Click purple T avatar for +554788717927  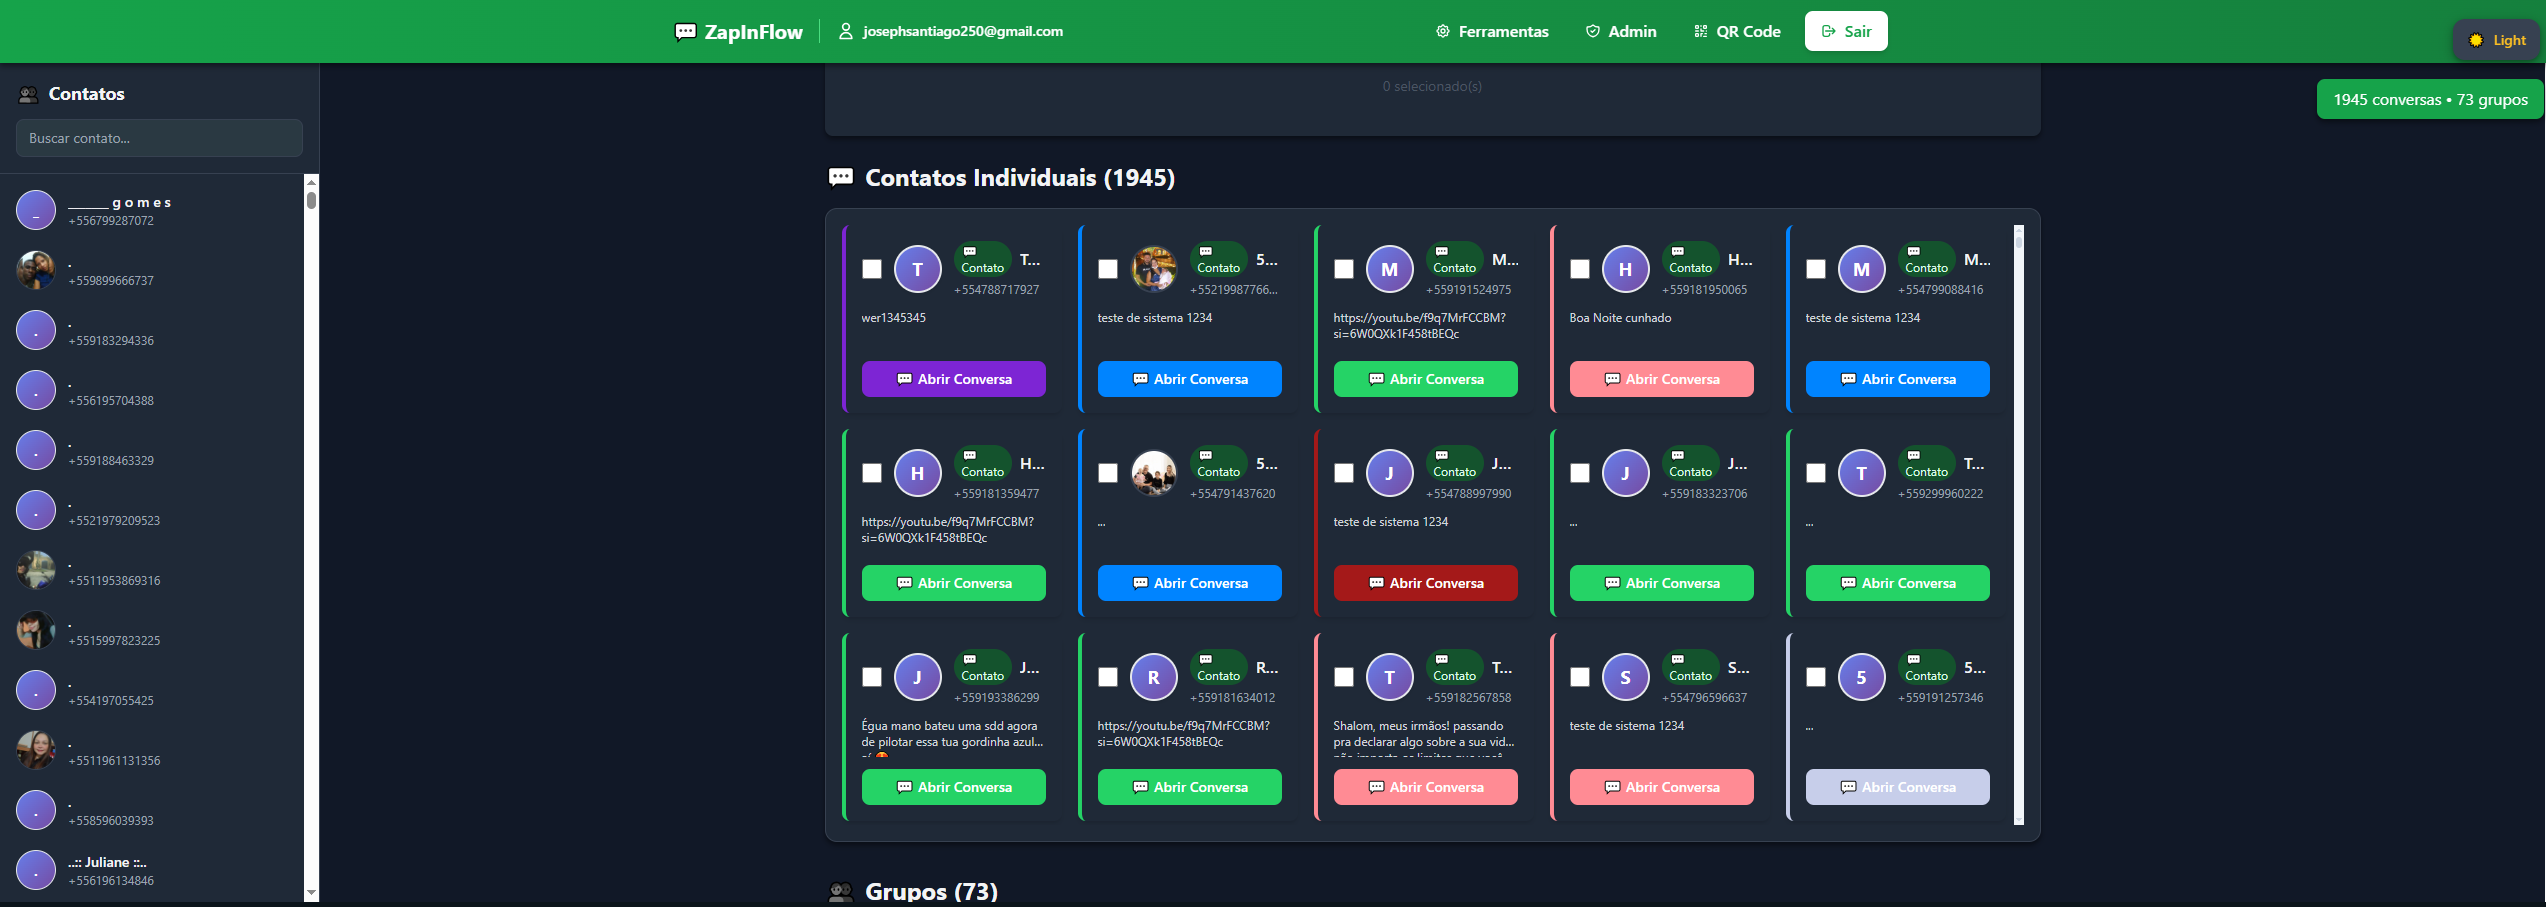(x=917, y=269)
